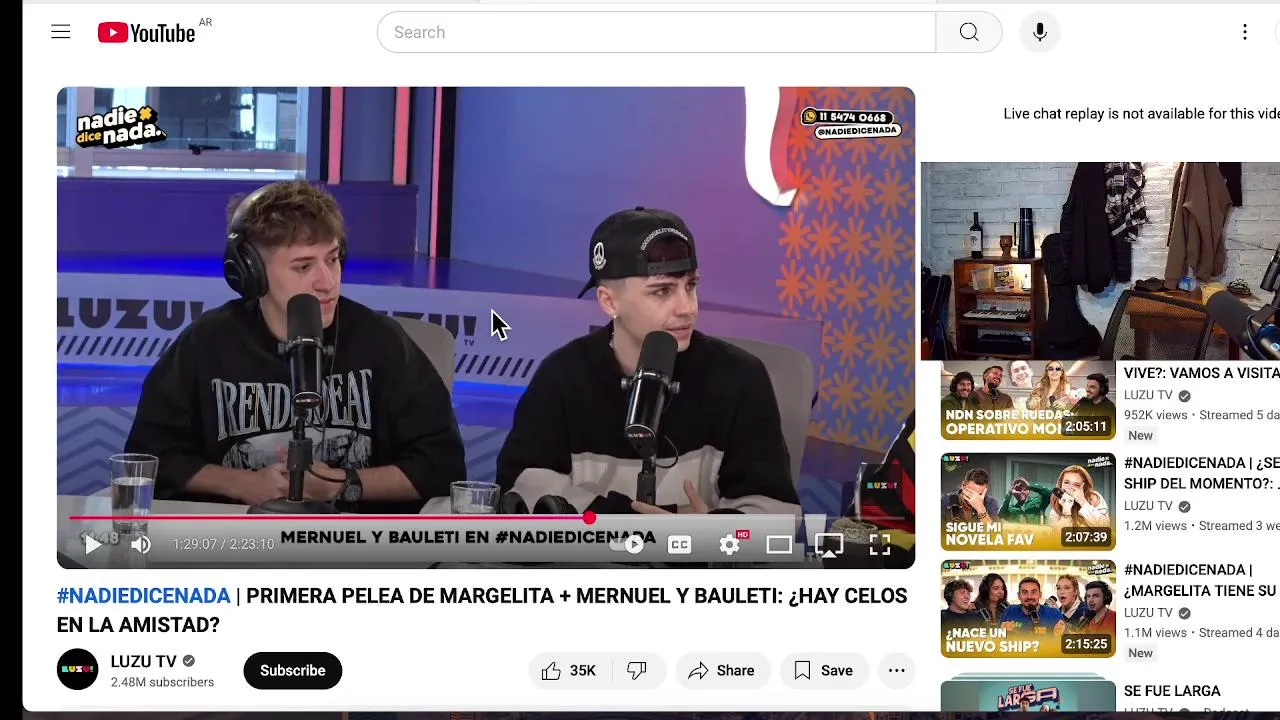Save the video to playlist

click(823, 670)
